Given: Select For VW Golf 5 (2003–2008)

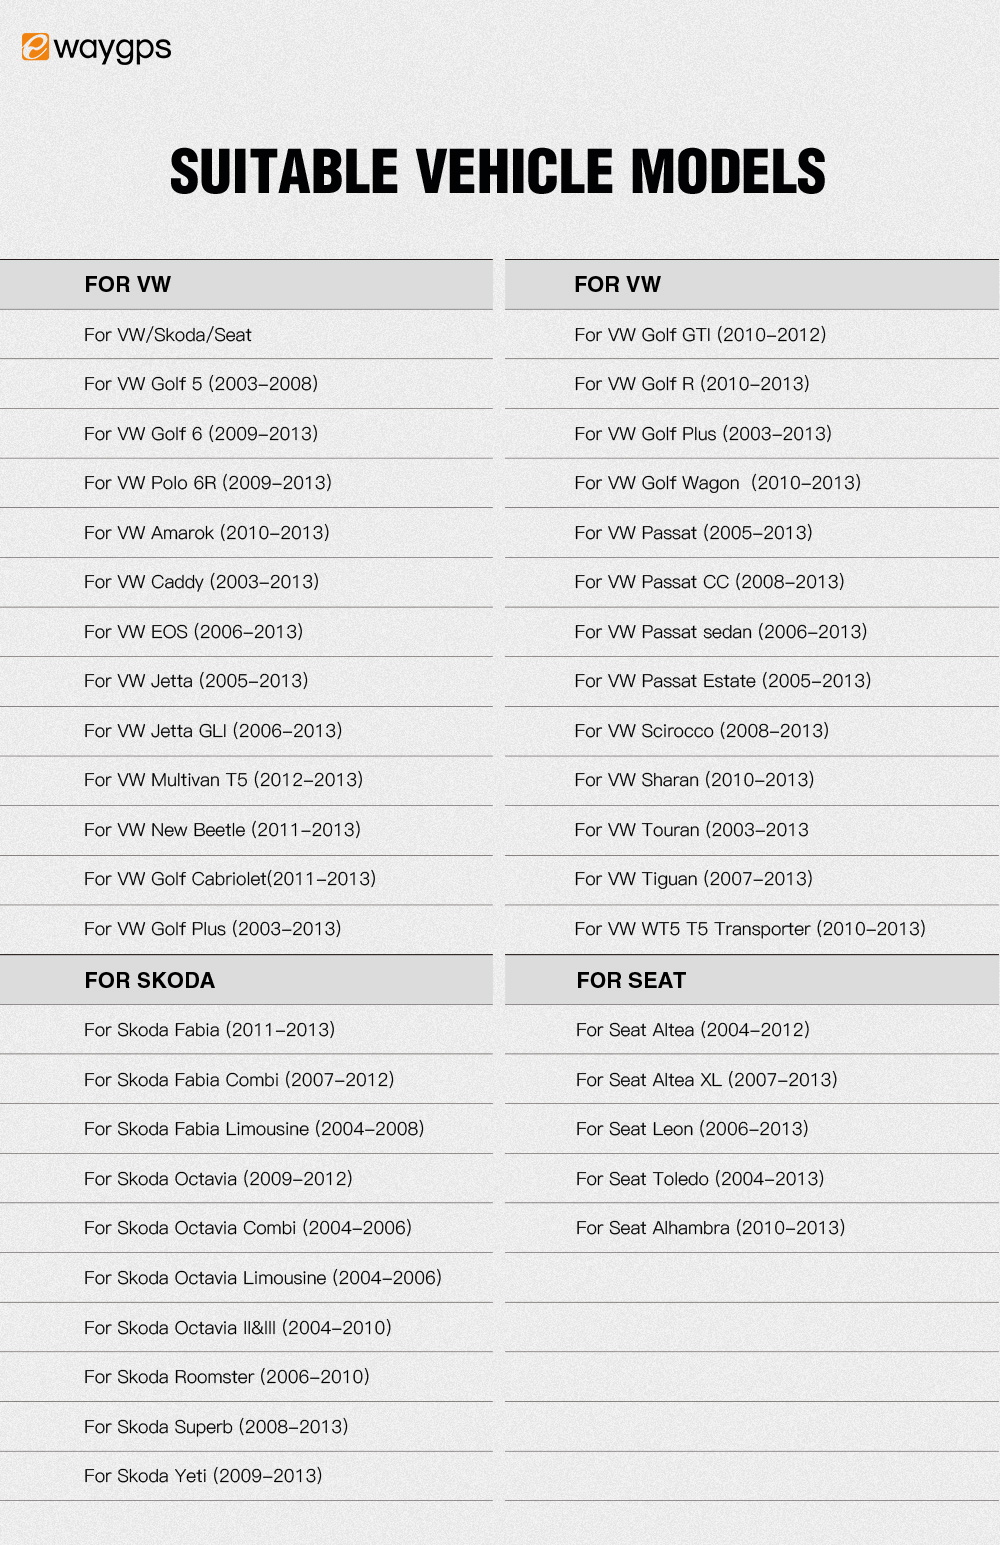Looking at the screenshot, I should [200, 384].
